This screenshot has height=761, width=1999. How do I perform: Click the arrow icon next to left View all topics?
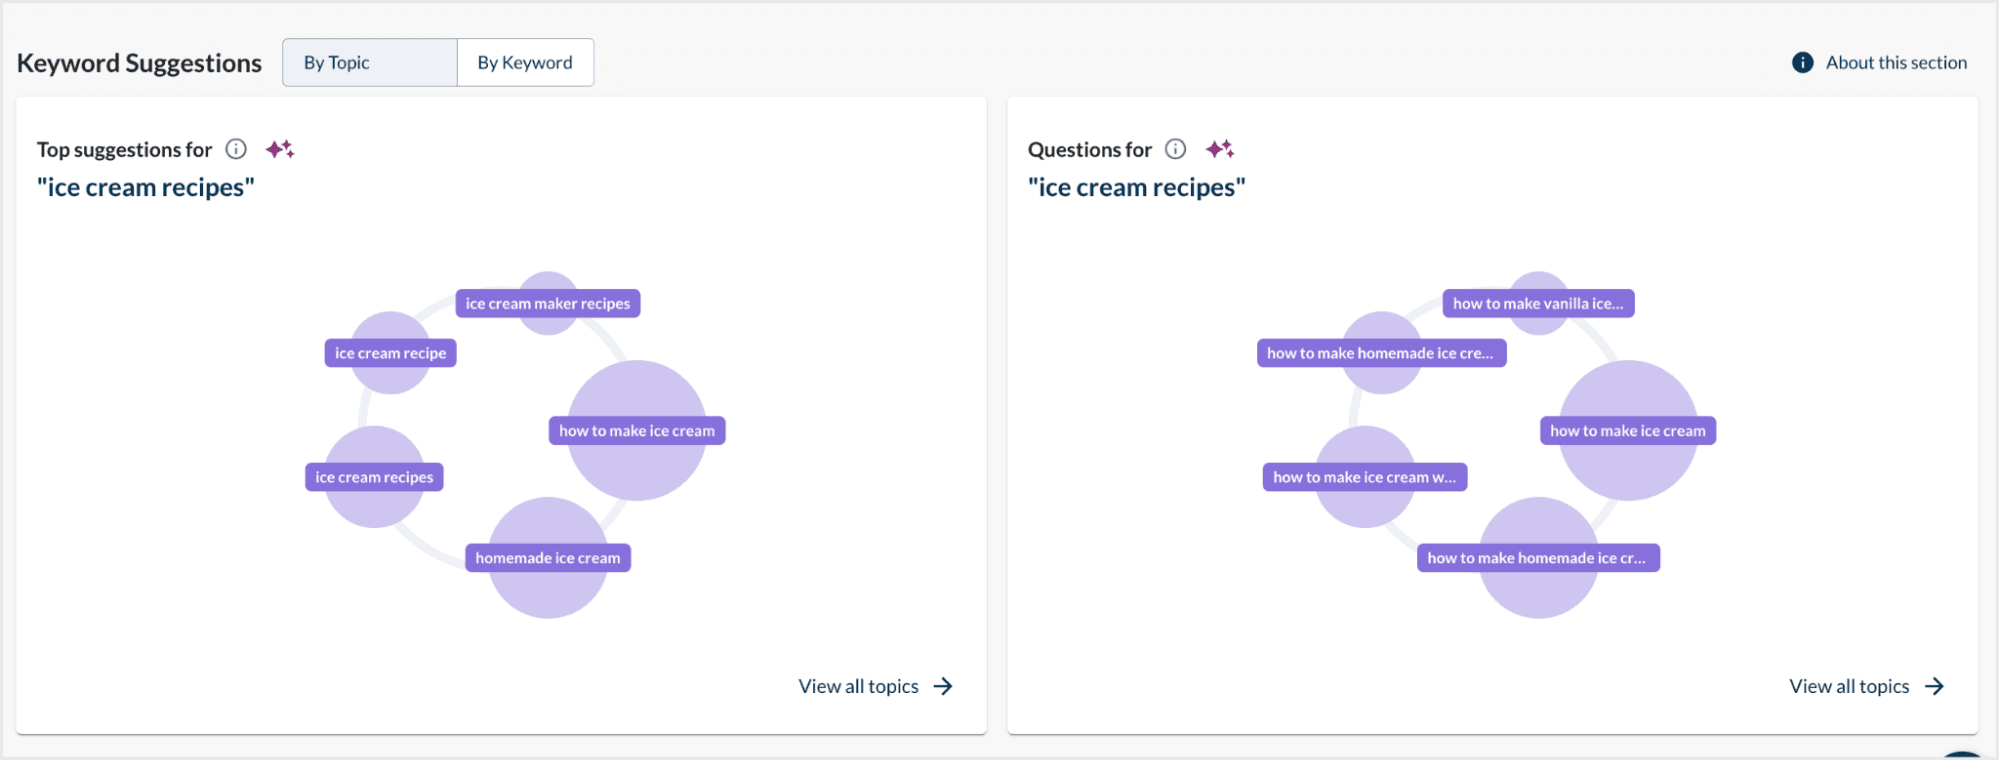pyautogui.click(x=942, y=686)
